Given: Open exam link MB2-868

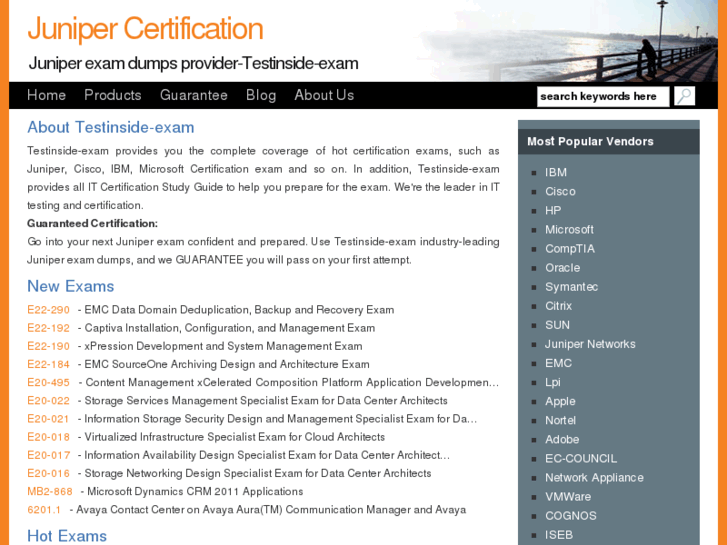Looking at the screenshot, I should [50, 491].
